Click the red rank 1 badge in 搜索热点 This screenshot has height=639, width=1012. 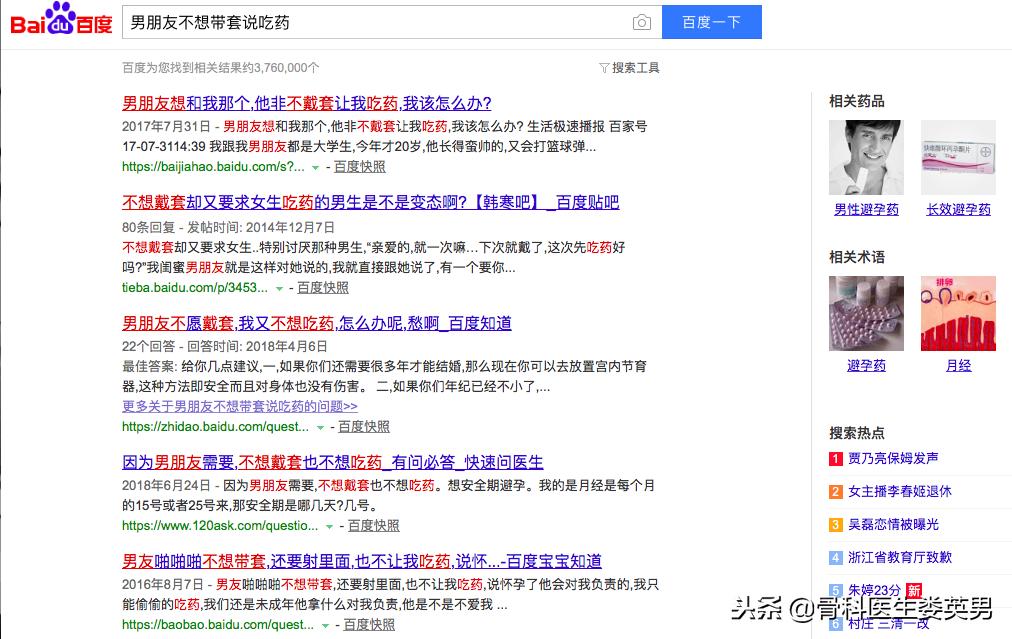pos(834,459)
